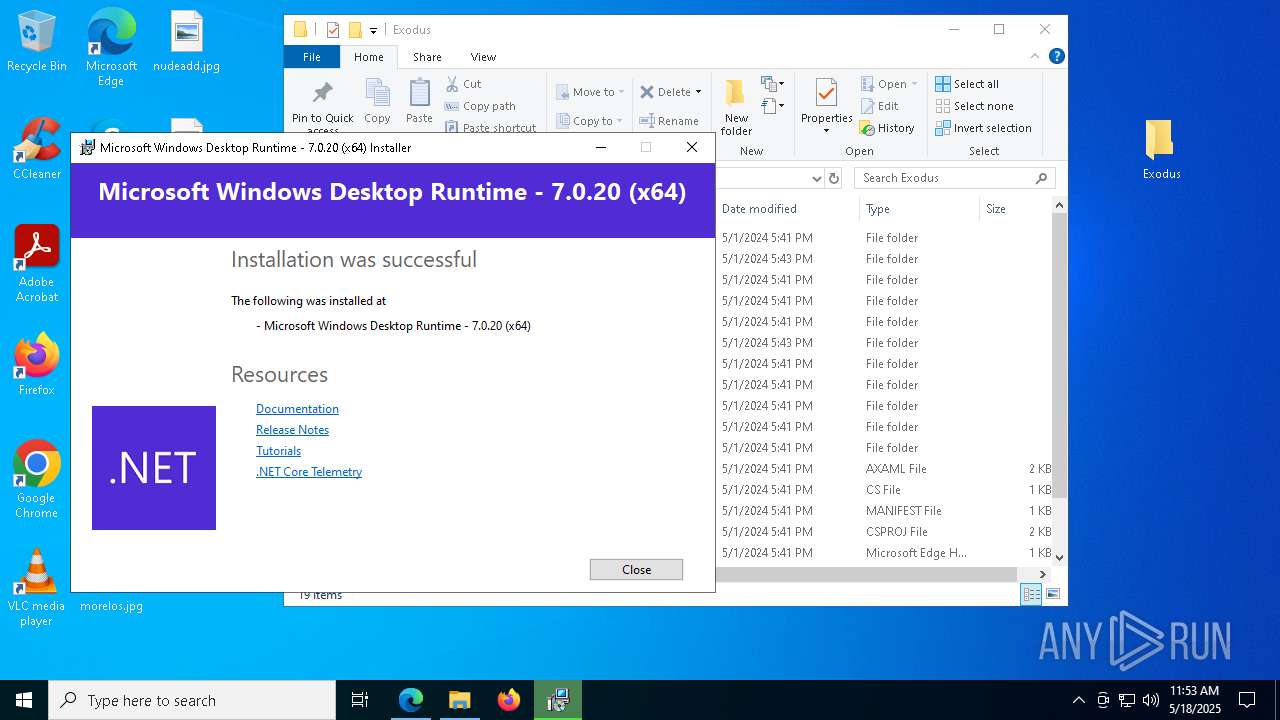1280x720 pixels.
Task: Create a New folder from the ribbon
Action: 736,108
